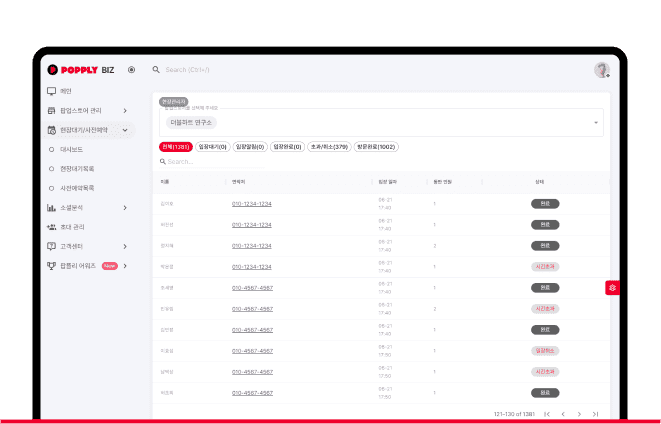The width and height of the screenshot is (661, 424).
Task: Go to the previous page of results
Action: [563, 414]
